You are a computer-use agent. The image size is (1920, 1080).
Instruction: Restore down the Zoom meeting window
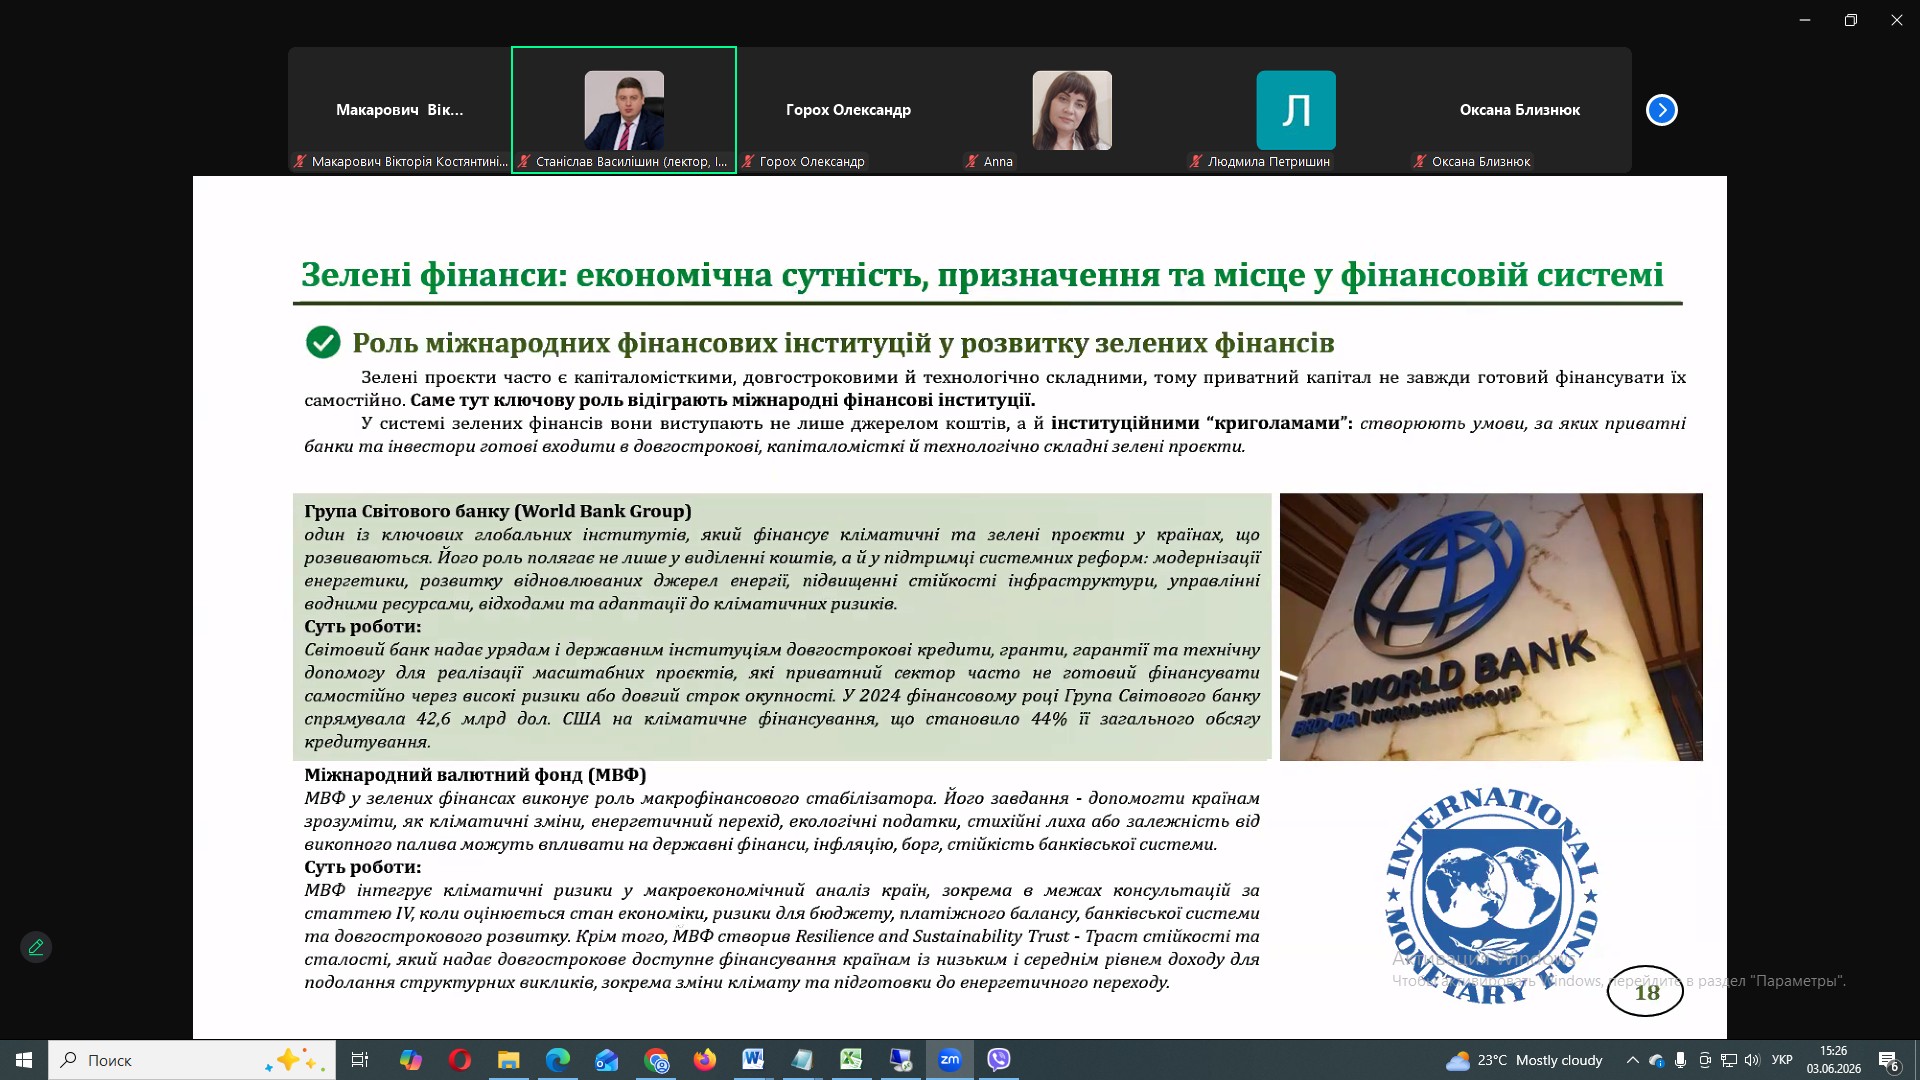[x=1851, y=20]
